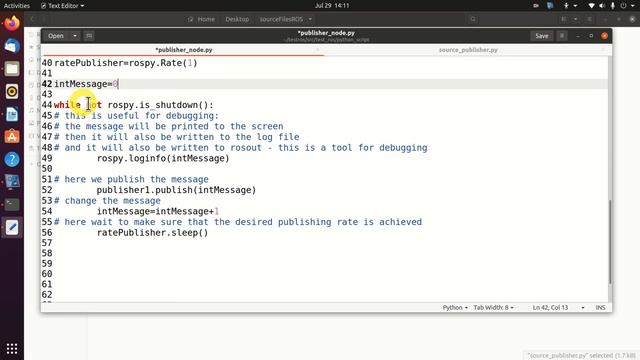The width and height of the screenshot is (640, 360).
Task: Click the ratePublisher.sleep() line
Action: coord(152,233)
